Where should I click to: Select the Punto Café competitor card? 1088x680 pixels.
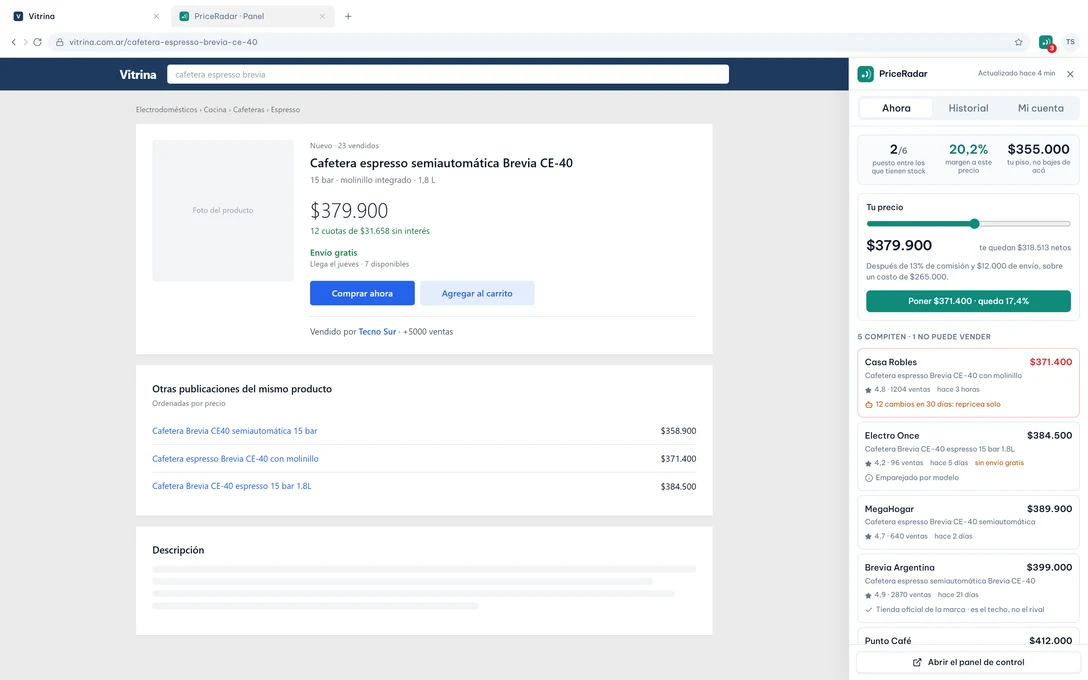[x=968, y=638]
